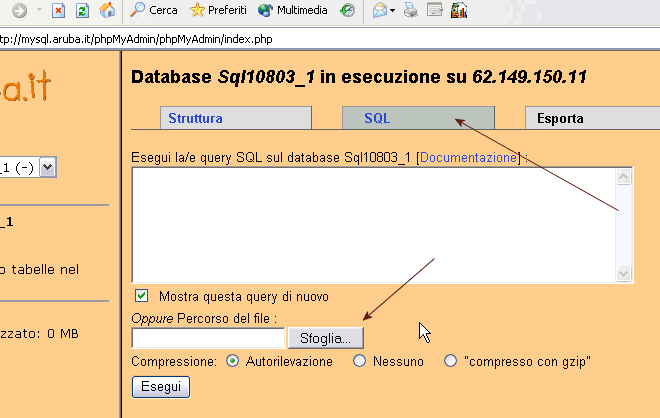Expand the forward button dropdown arrow
The image size is (660, 418).
[x=36, y=11]
